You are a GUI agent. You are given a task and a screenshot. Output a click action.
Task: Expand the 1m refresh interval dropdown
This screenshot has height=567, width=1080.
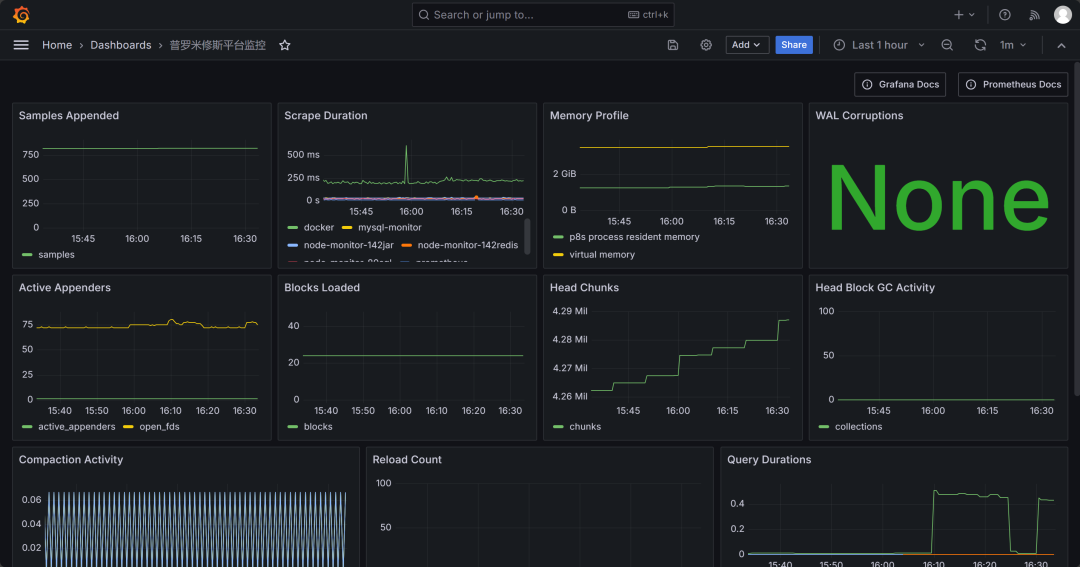tap(1012, 45)
